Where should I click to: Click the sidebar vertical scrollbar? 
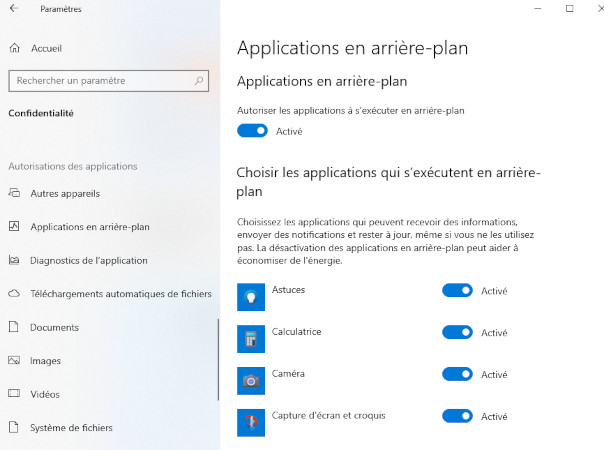[218, 359]
